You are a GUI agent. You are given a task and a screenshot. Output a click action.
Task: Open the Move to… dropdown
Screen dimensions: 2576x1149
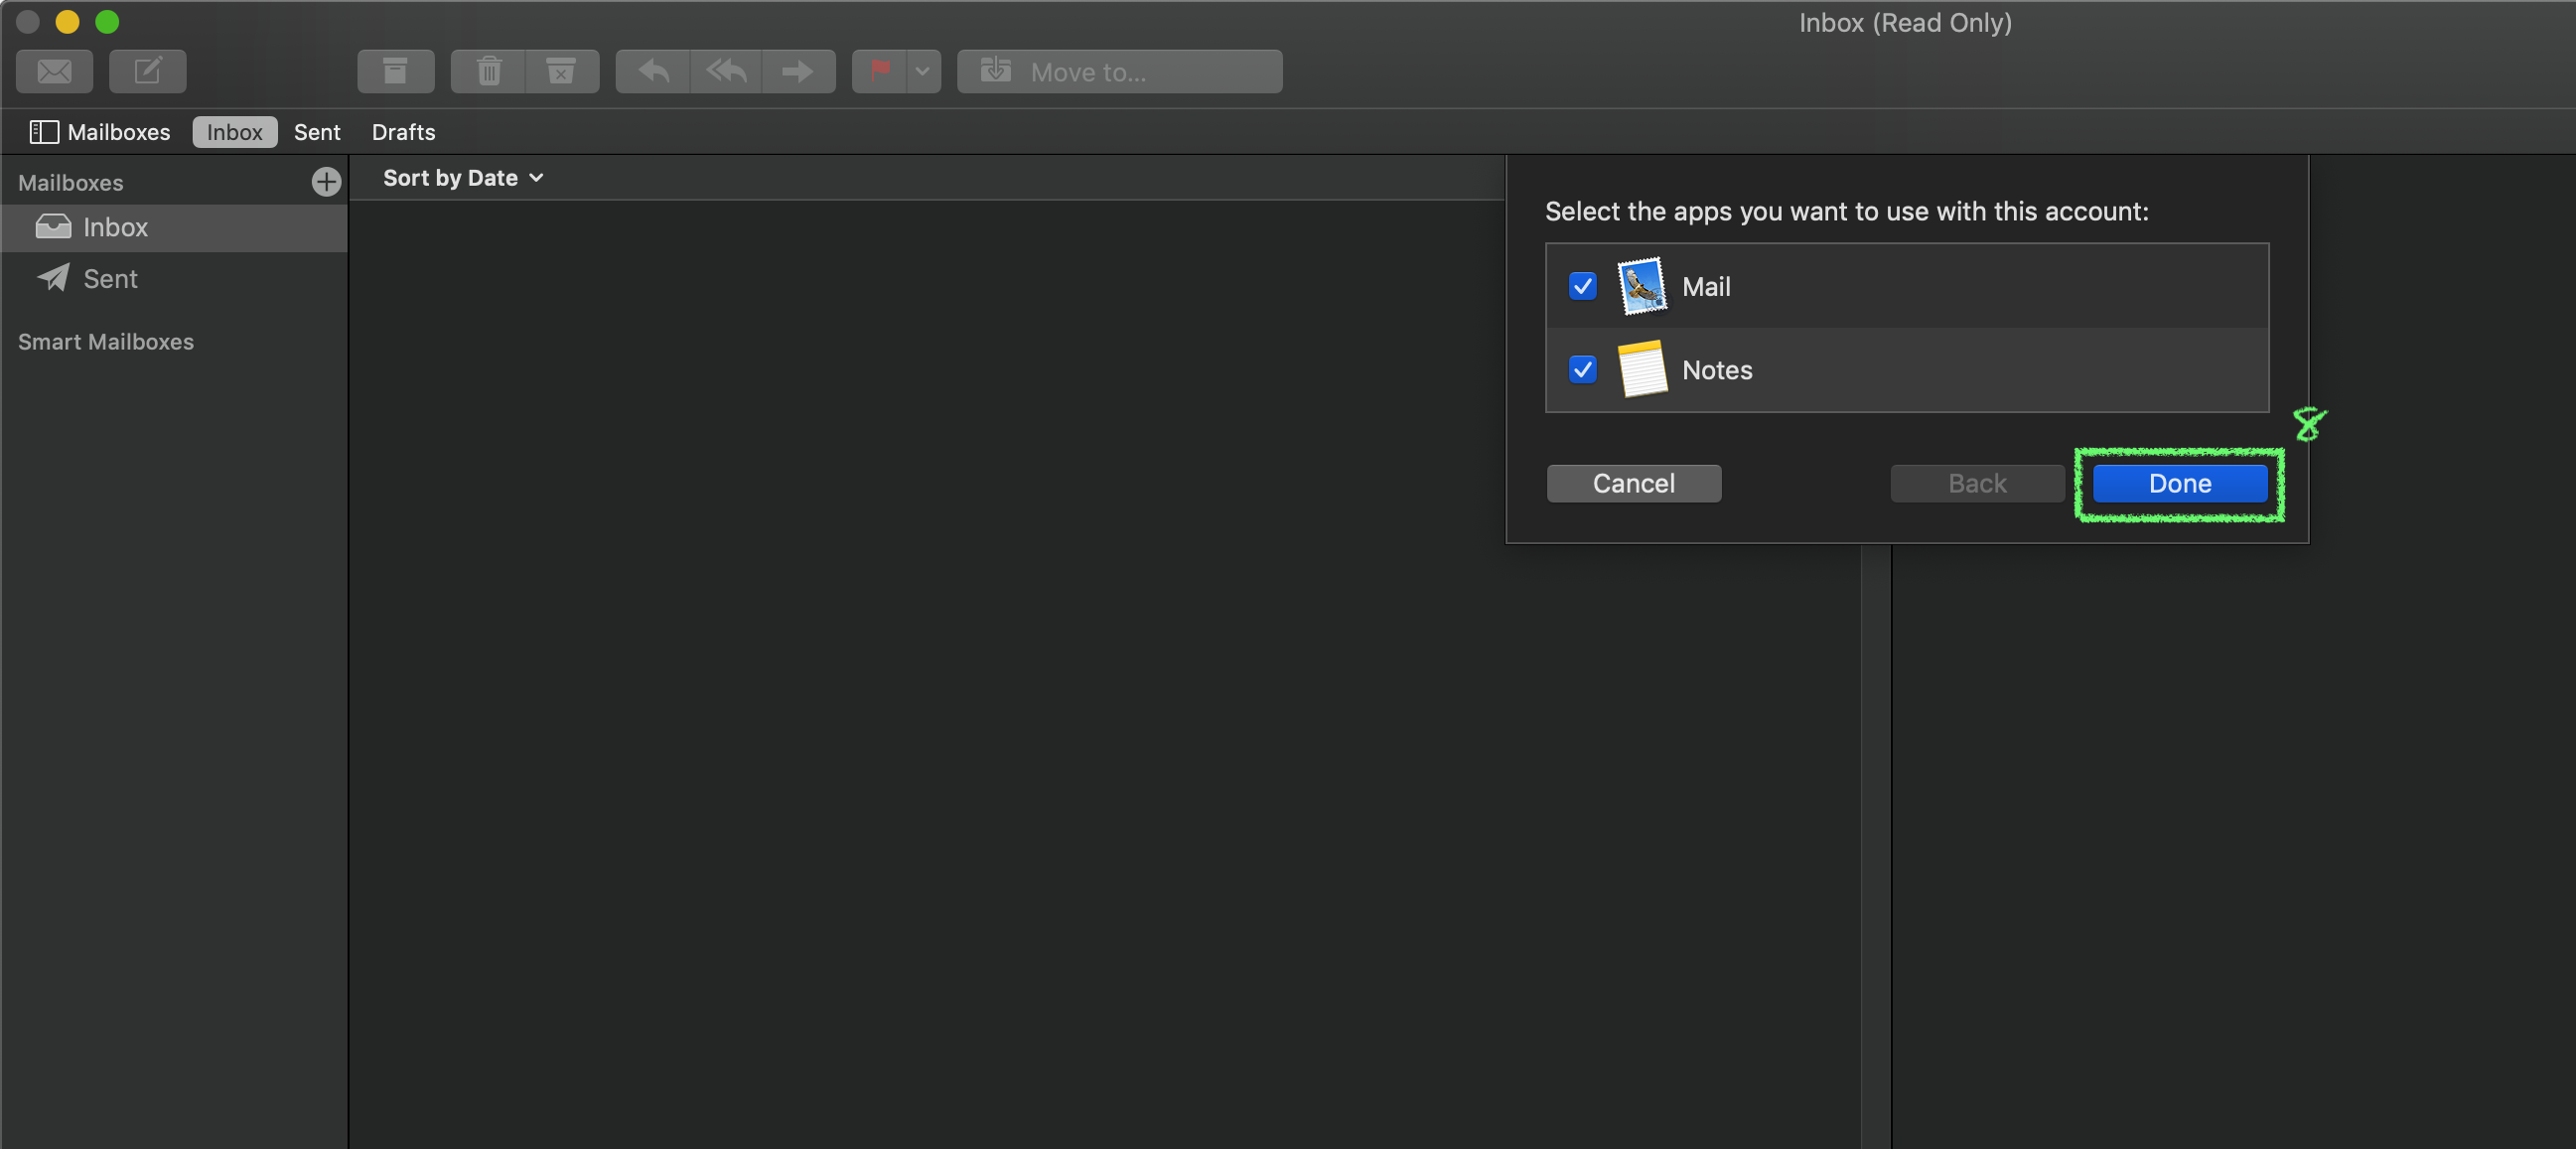[1119, 71]
